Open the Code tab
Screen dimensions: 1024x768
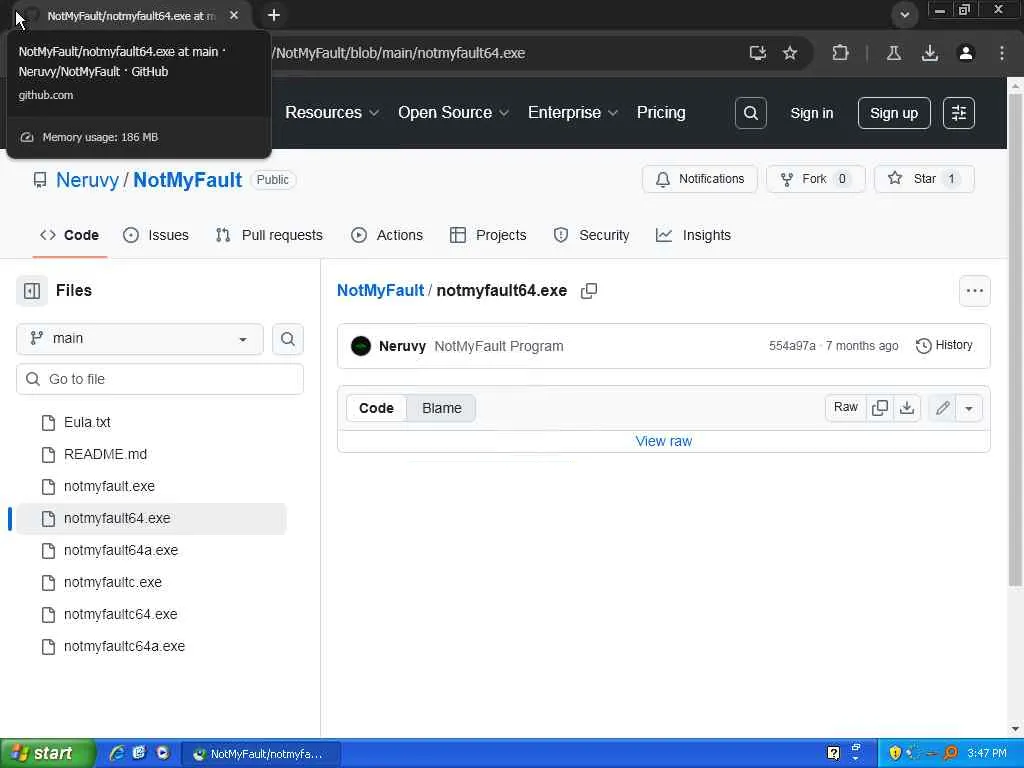pyautogui.click(x=69, y=235)
